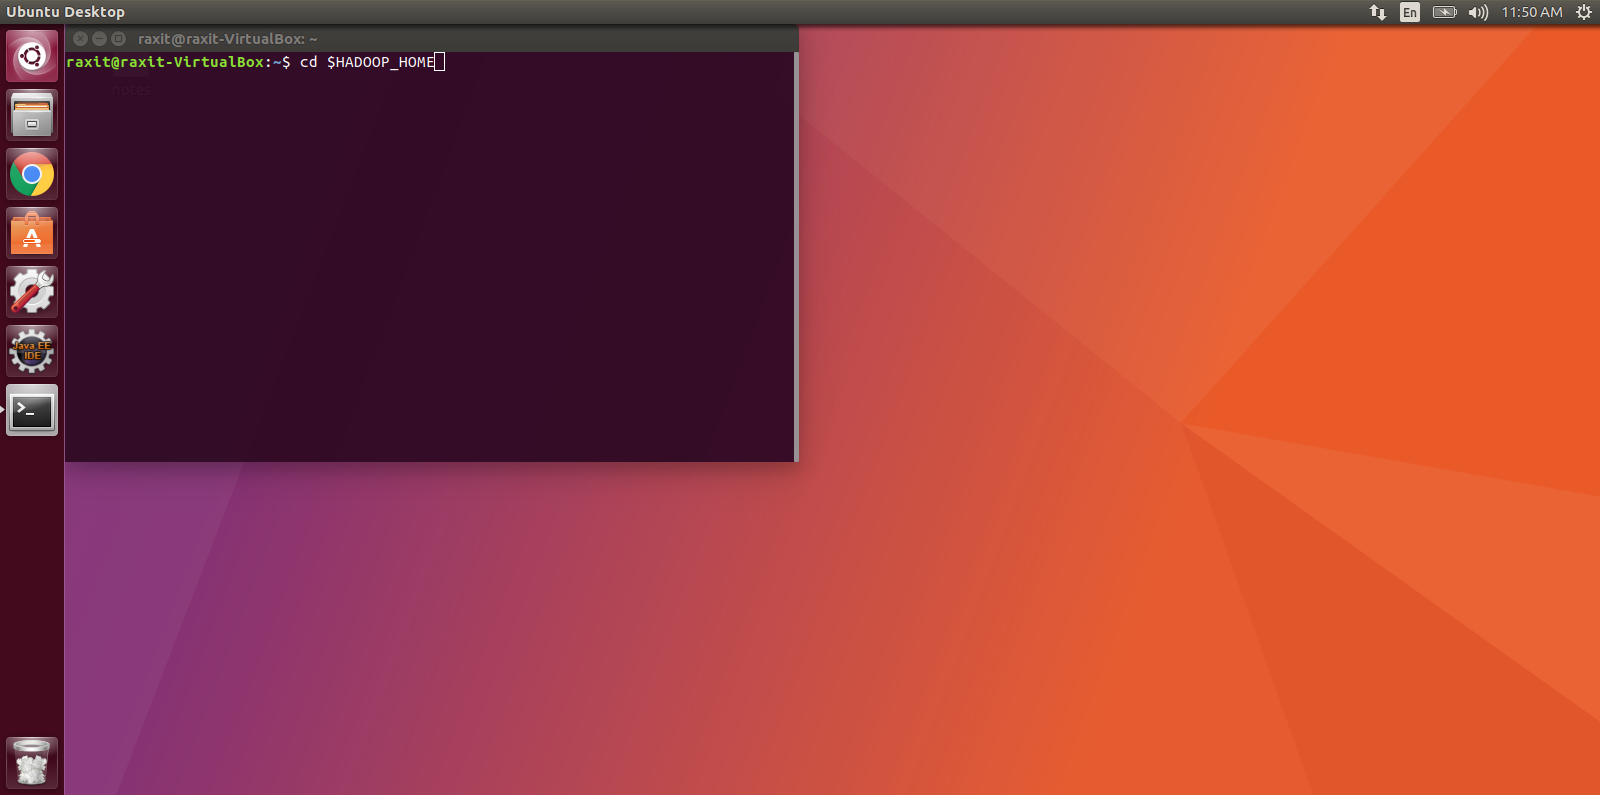
Task: Launch Google Chrome from the launcher
Action: pos(32,174)
